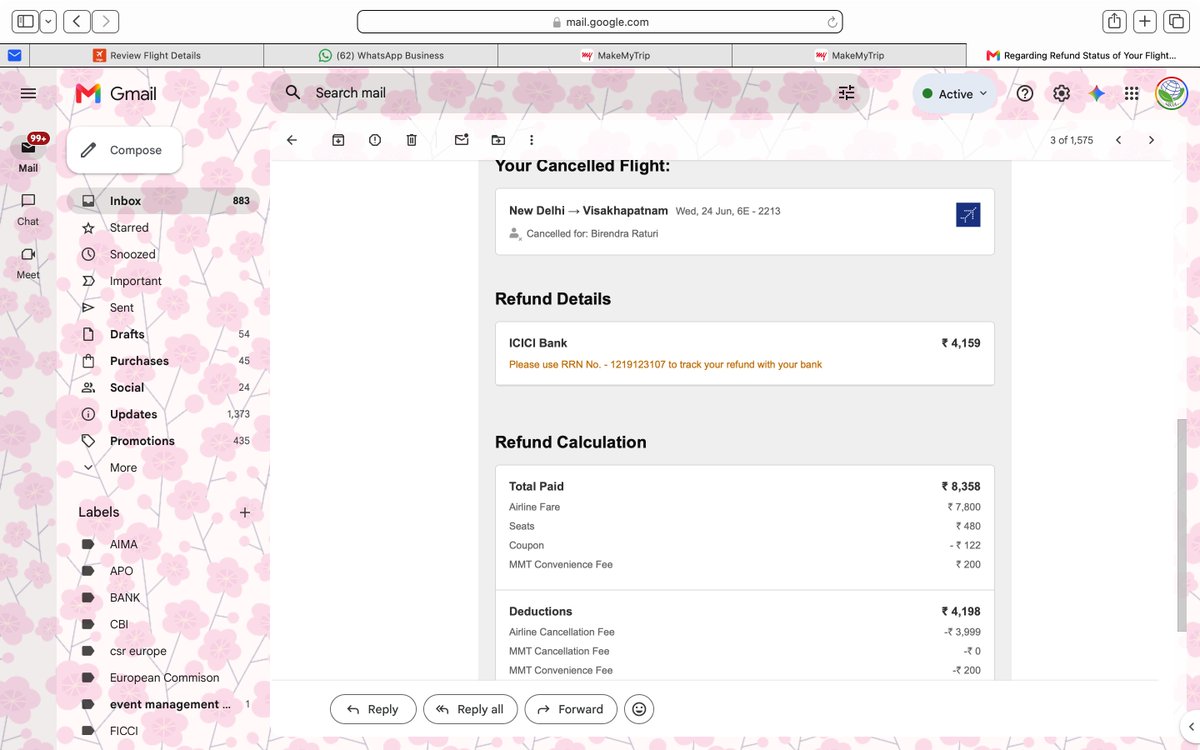Go to the newer email arrow
The height and width of the screenshot is (750, 1200).
(1118, 140)
